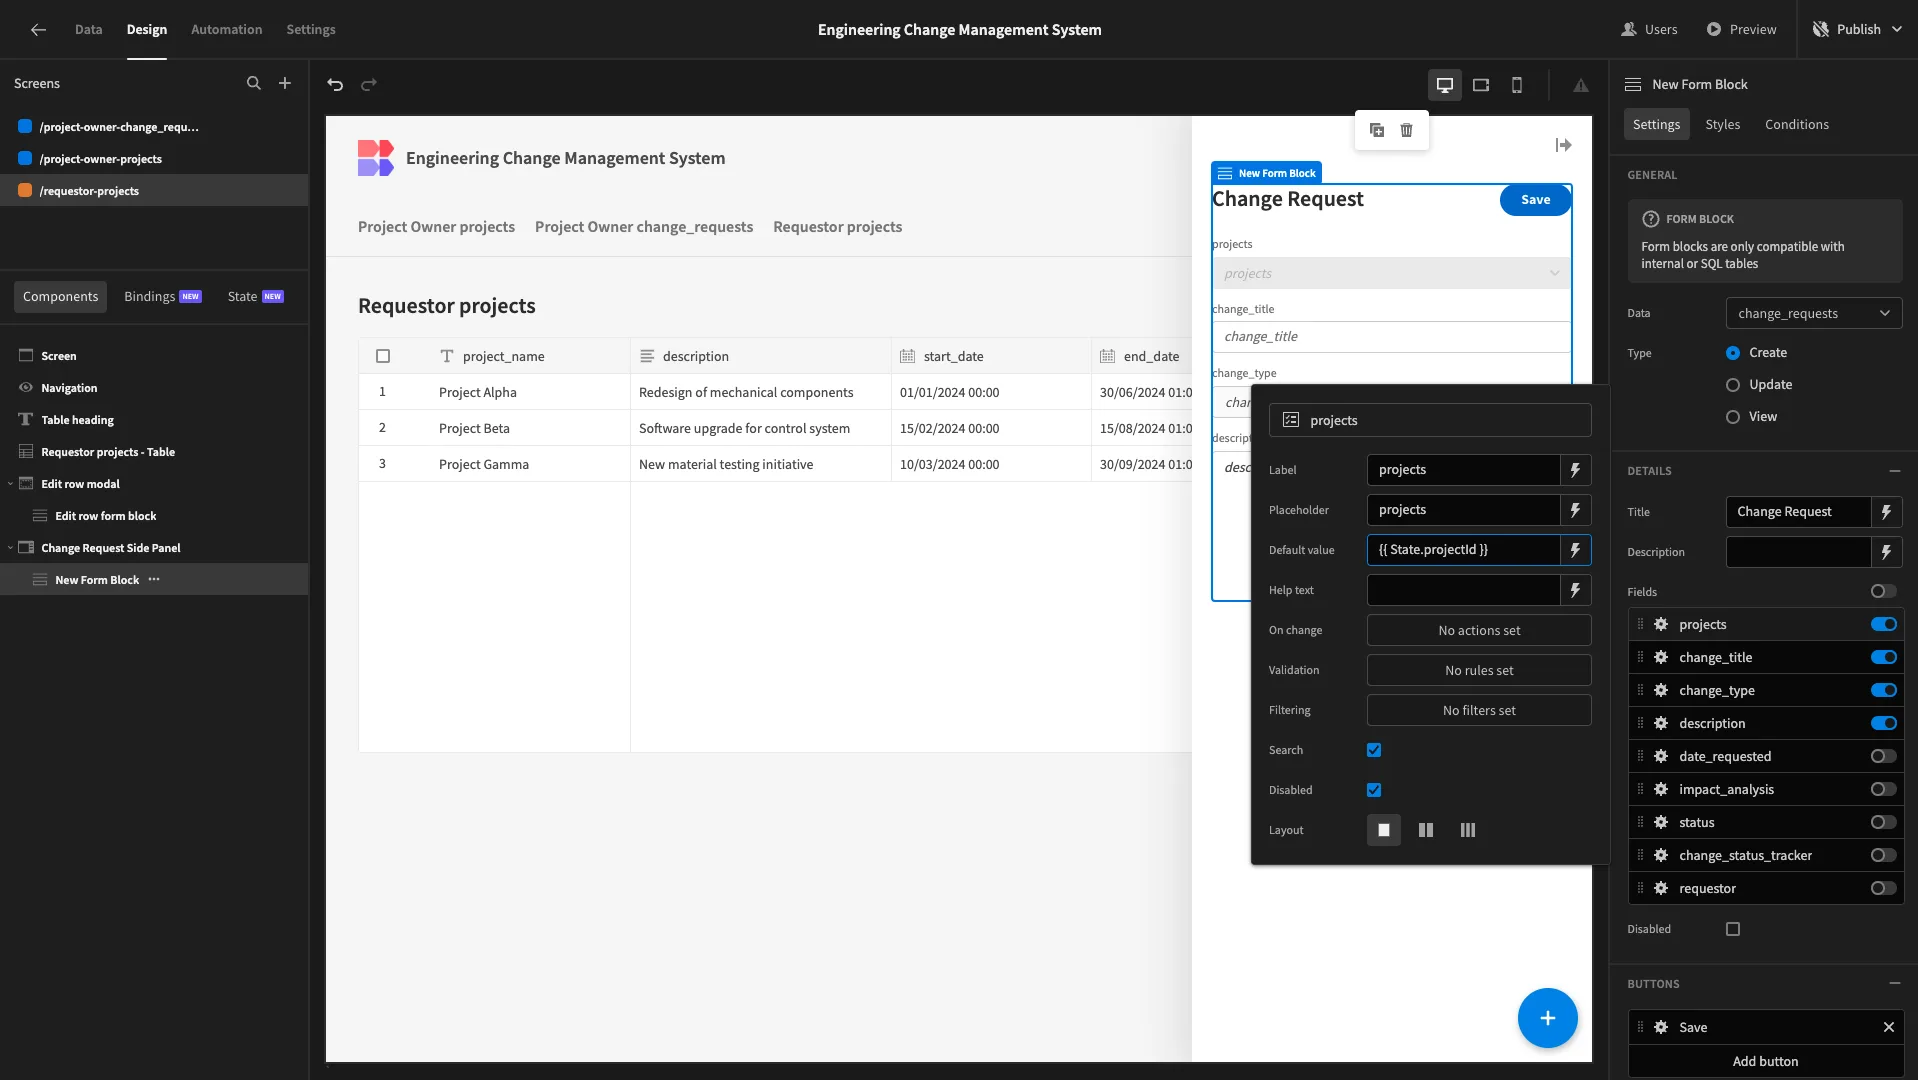Switch to mobile preview device icon
The width and height of the screenshot is (1918, 1080).
1517,85
